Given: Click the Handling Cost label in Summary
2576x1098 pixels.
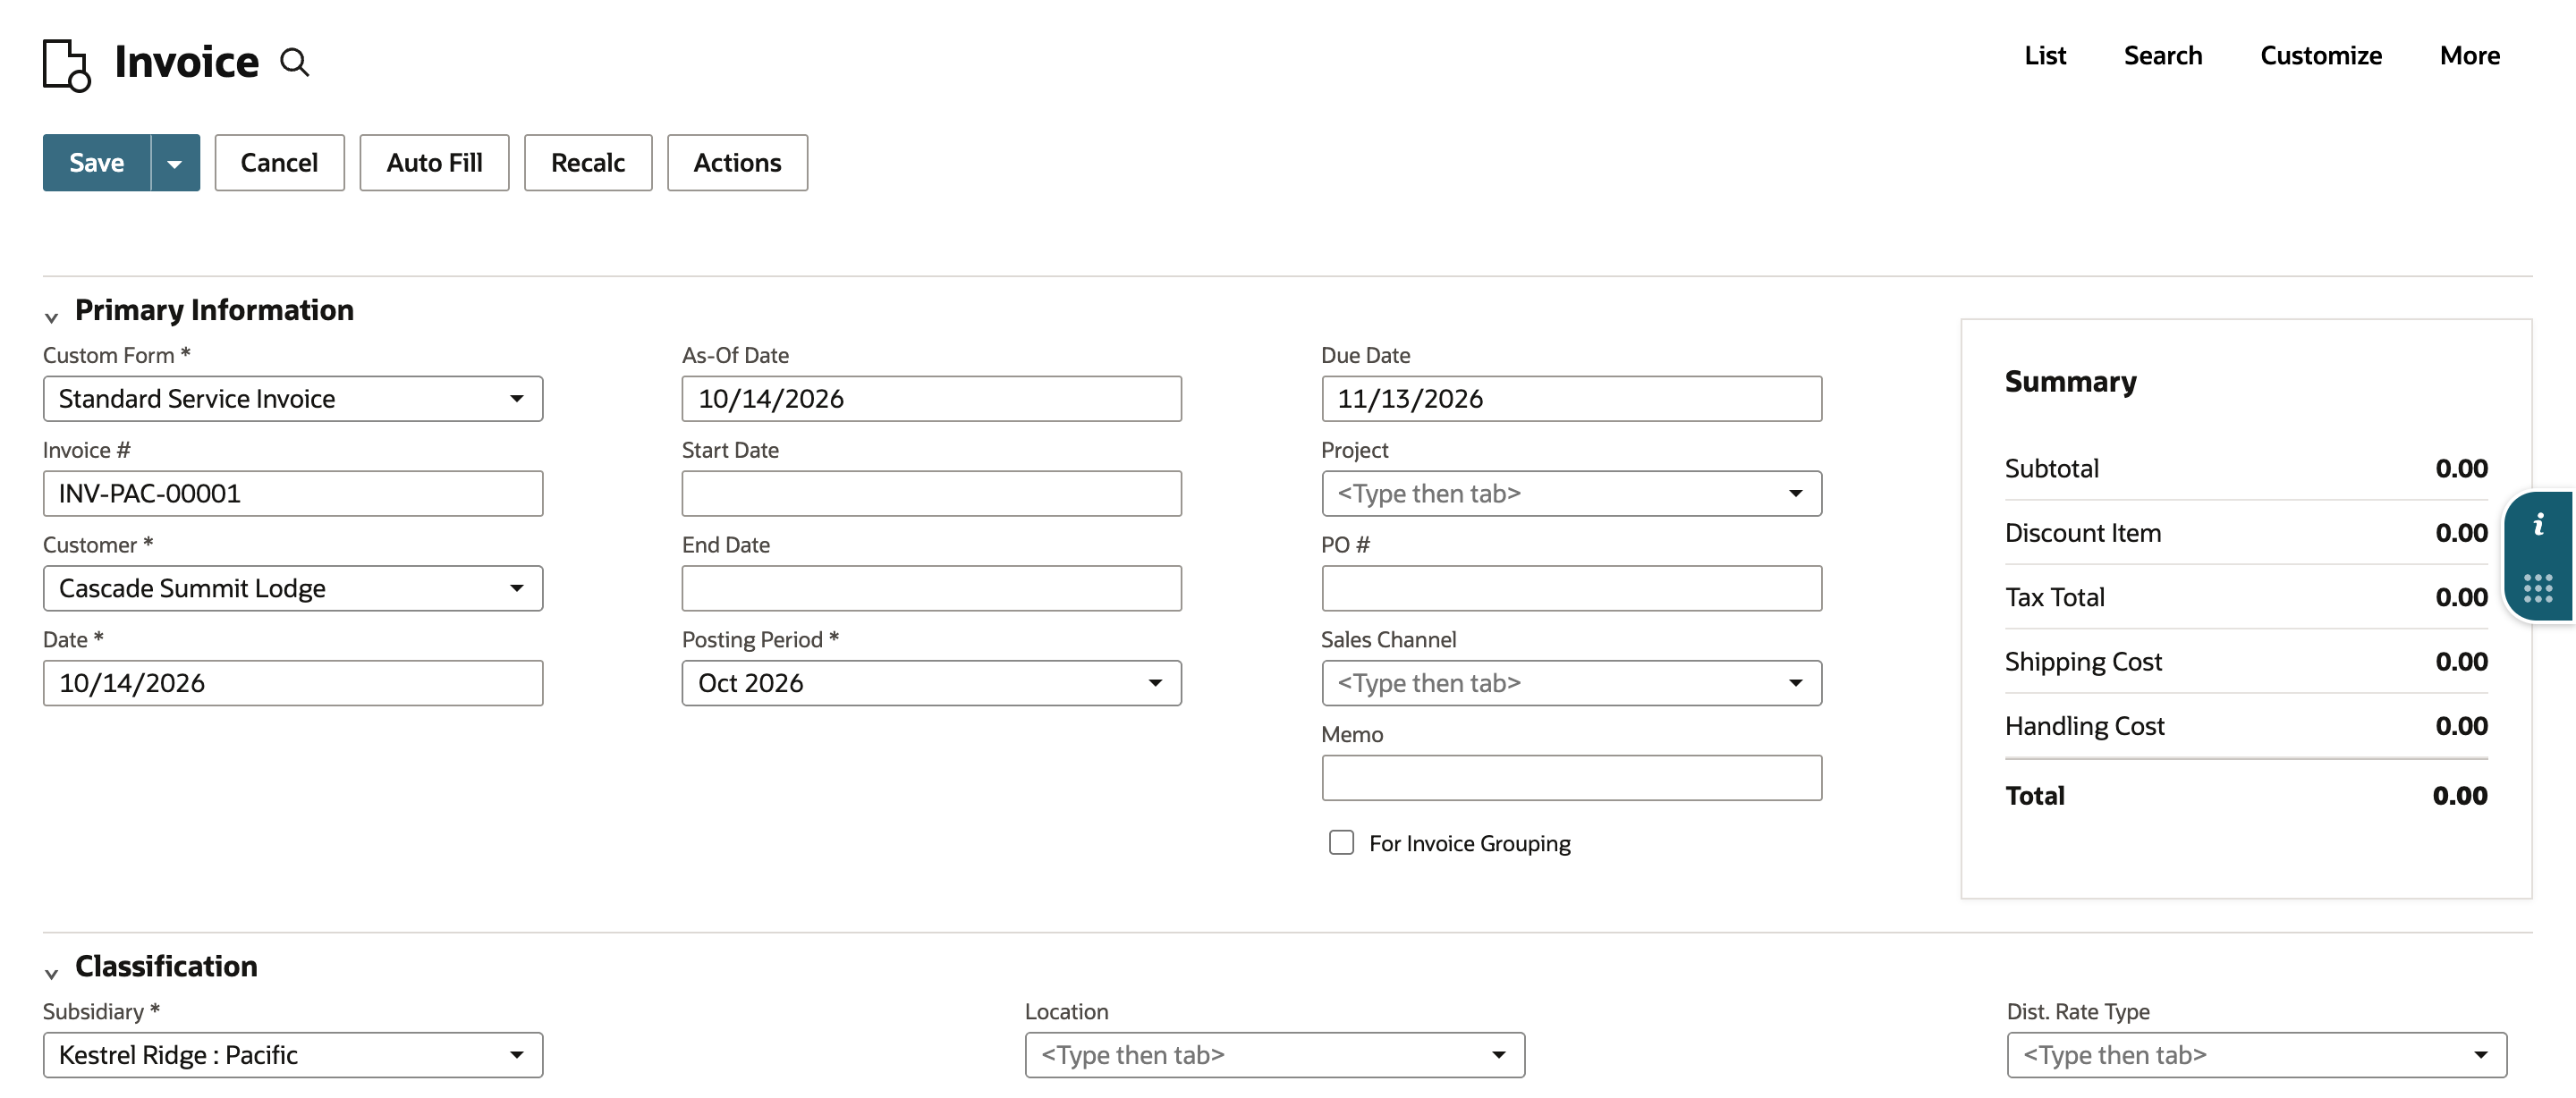Looking at the screenshot, I should click(2084, 726).
